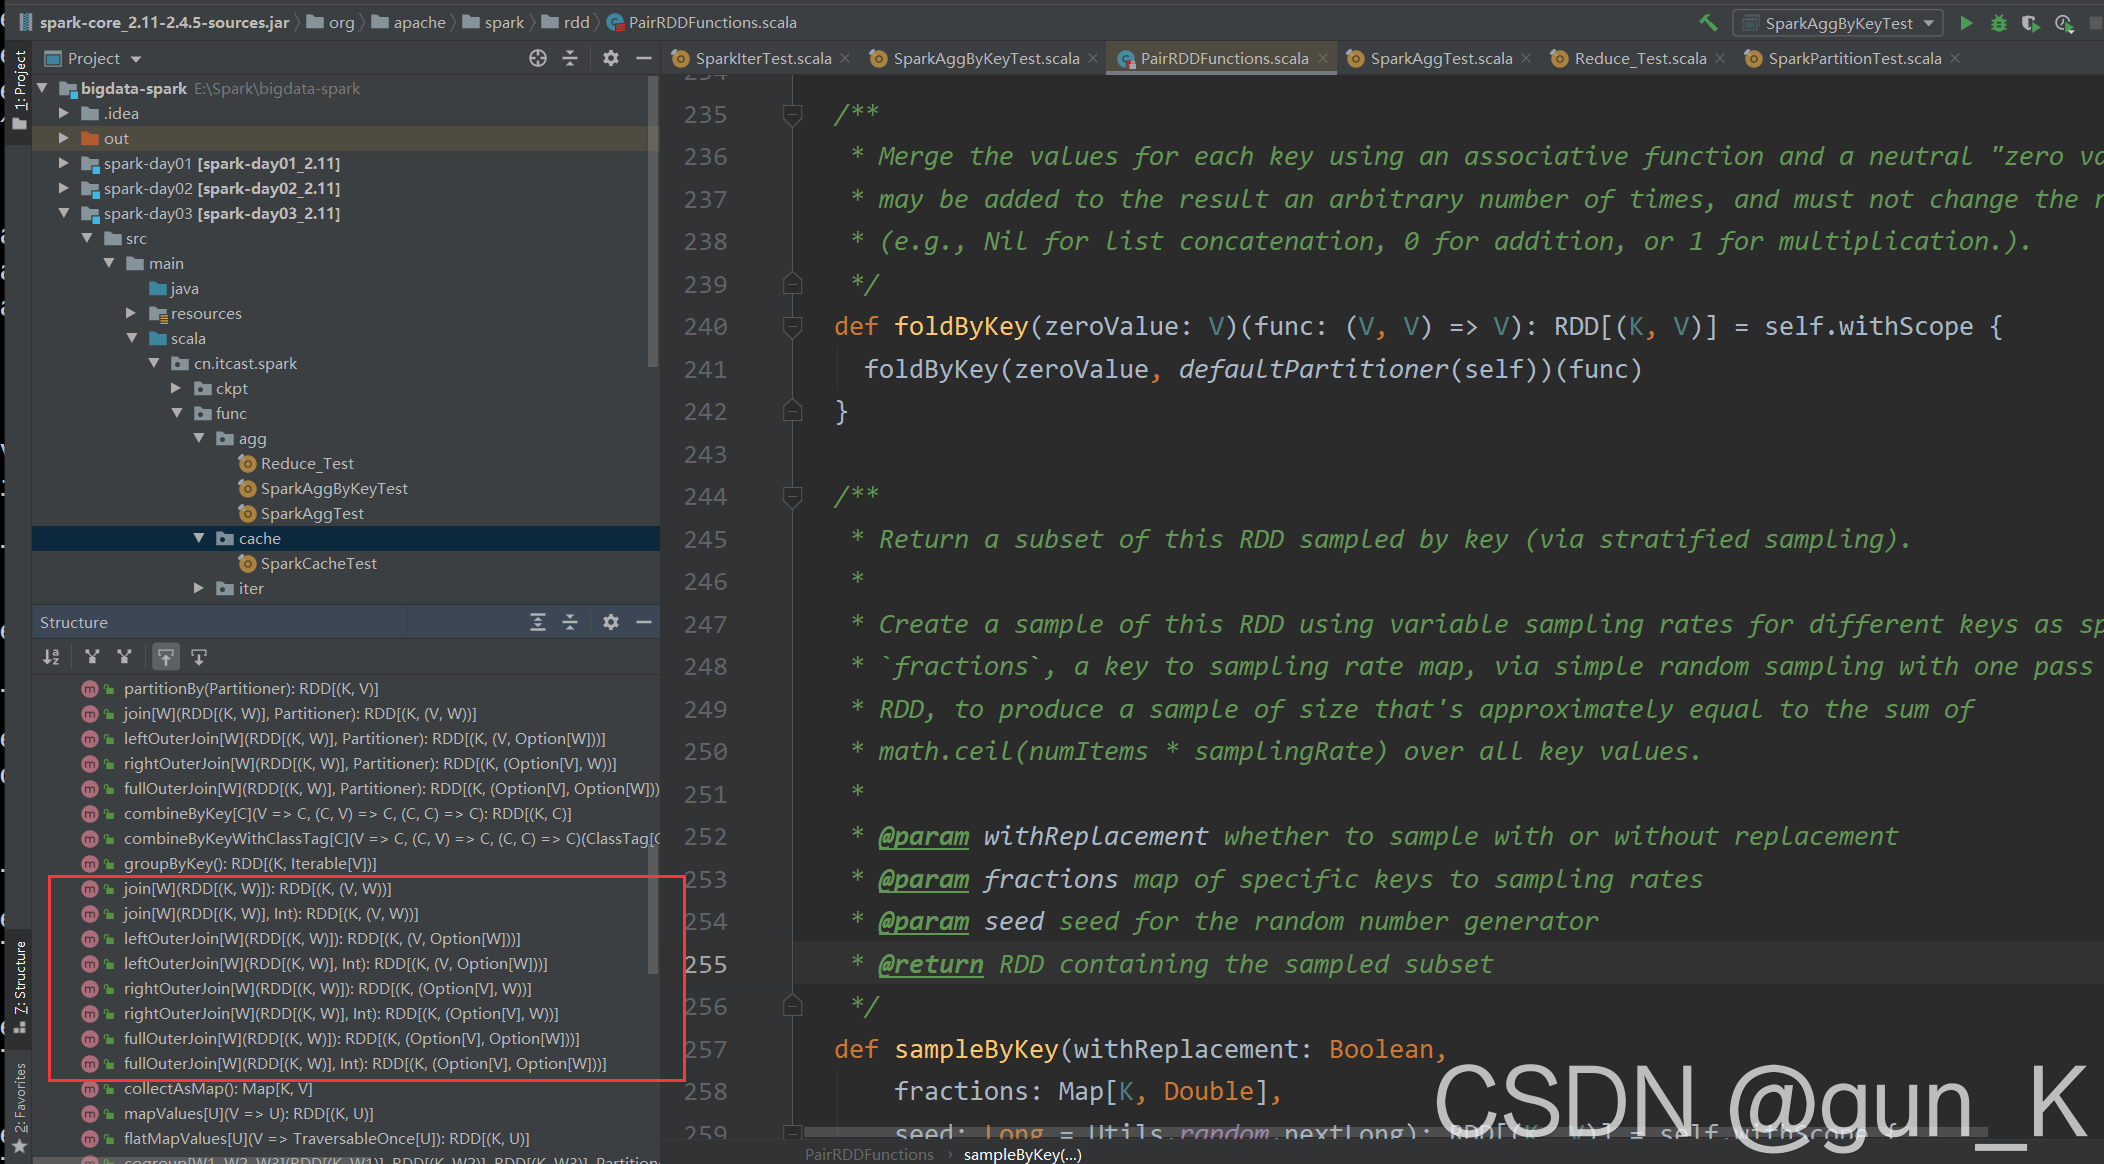Expand the .idea folder
2104x1164 pixels.
pyautogui.click(x=64, y=113)
